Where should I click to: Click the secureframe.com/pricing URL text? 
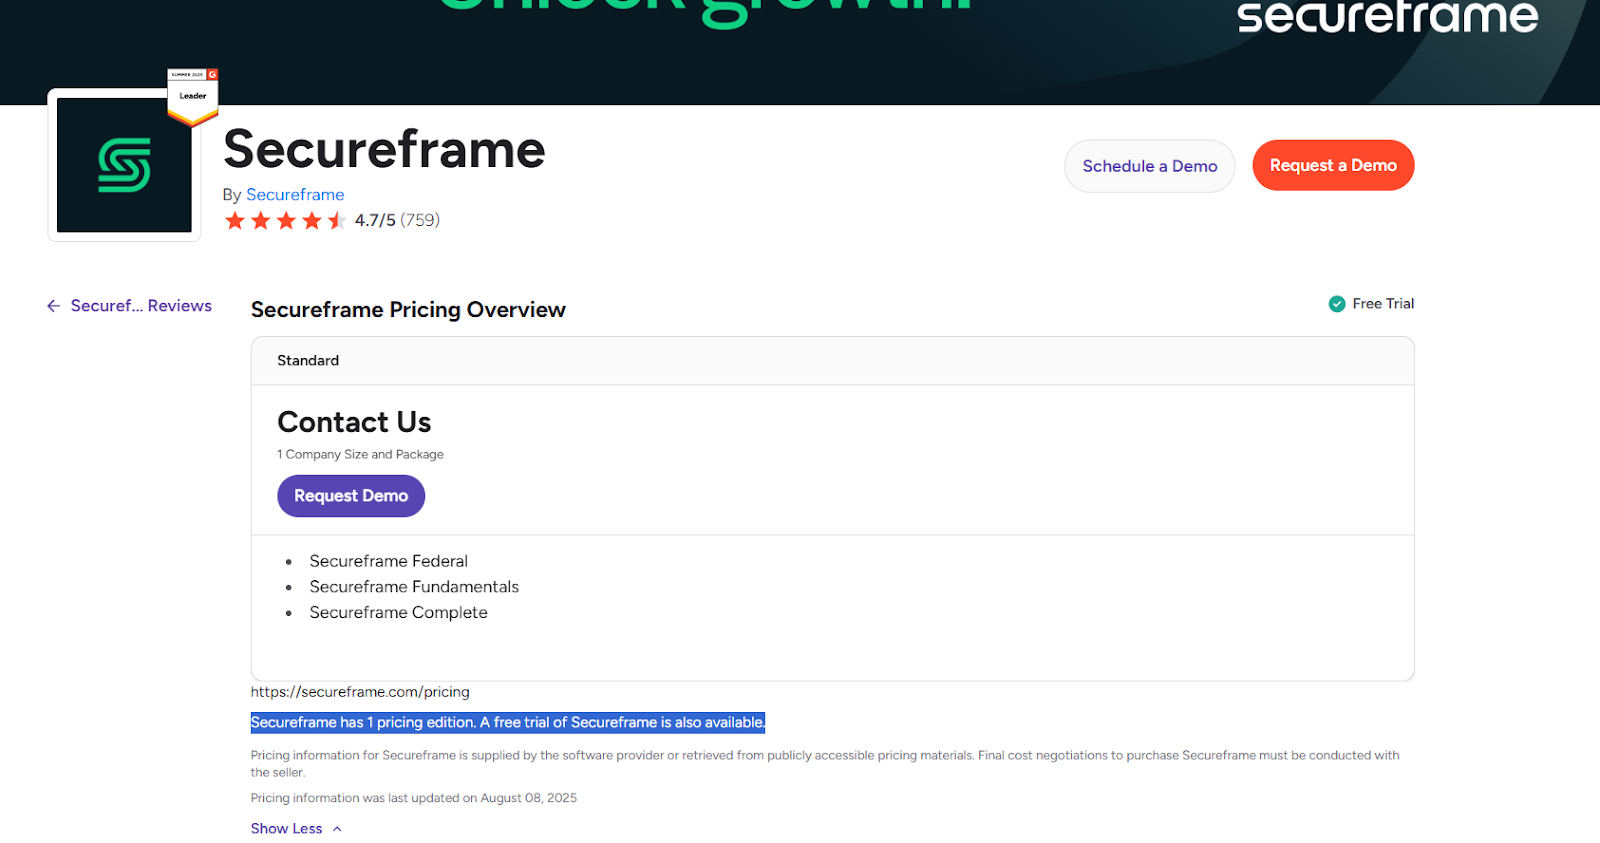pos(360,692)
